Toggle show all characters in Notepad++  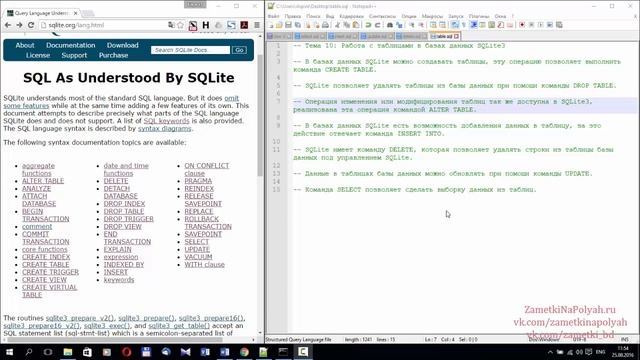464,25
